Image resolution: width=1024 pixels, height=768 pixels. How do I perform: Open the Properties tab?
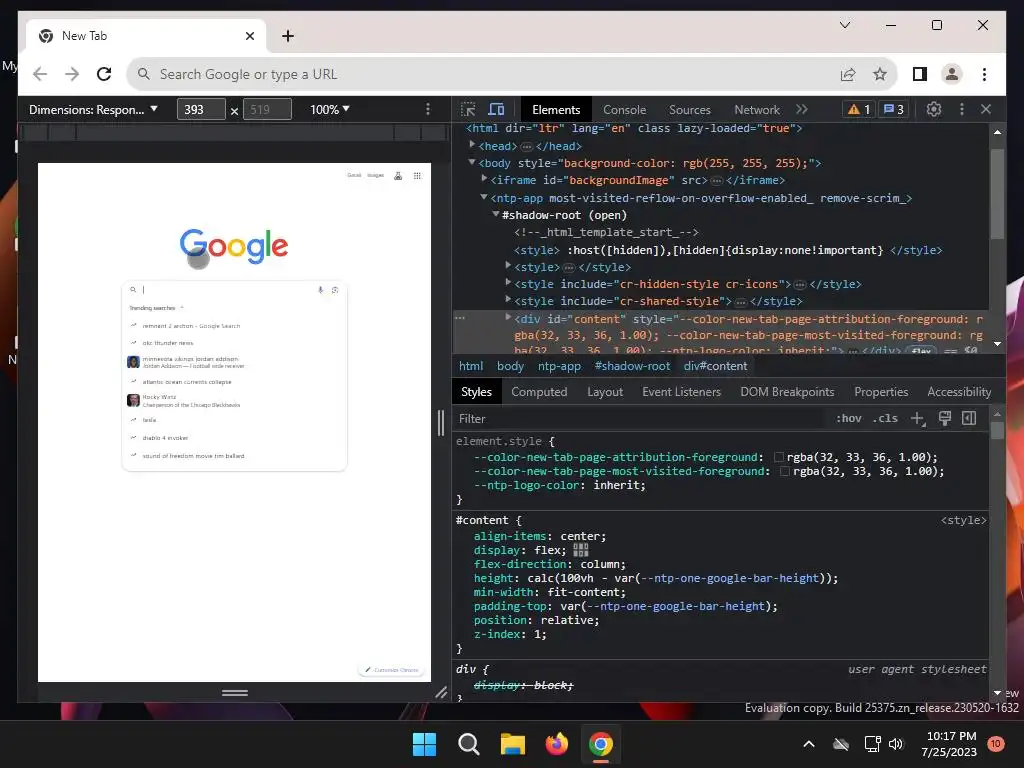tap(881, 392)
